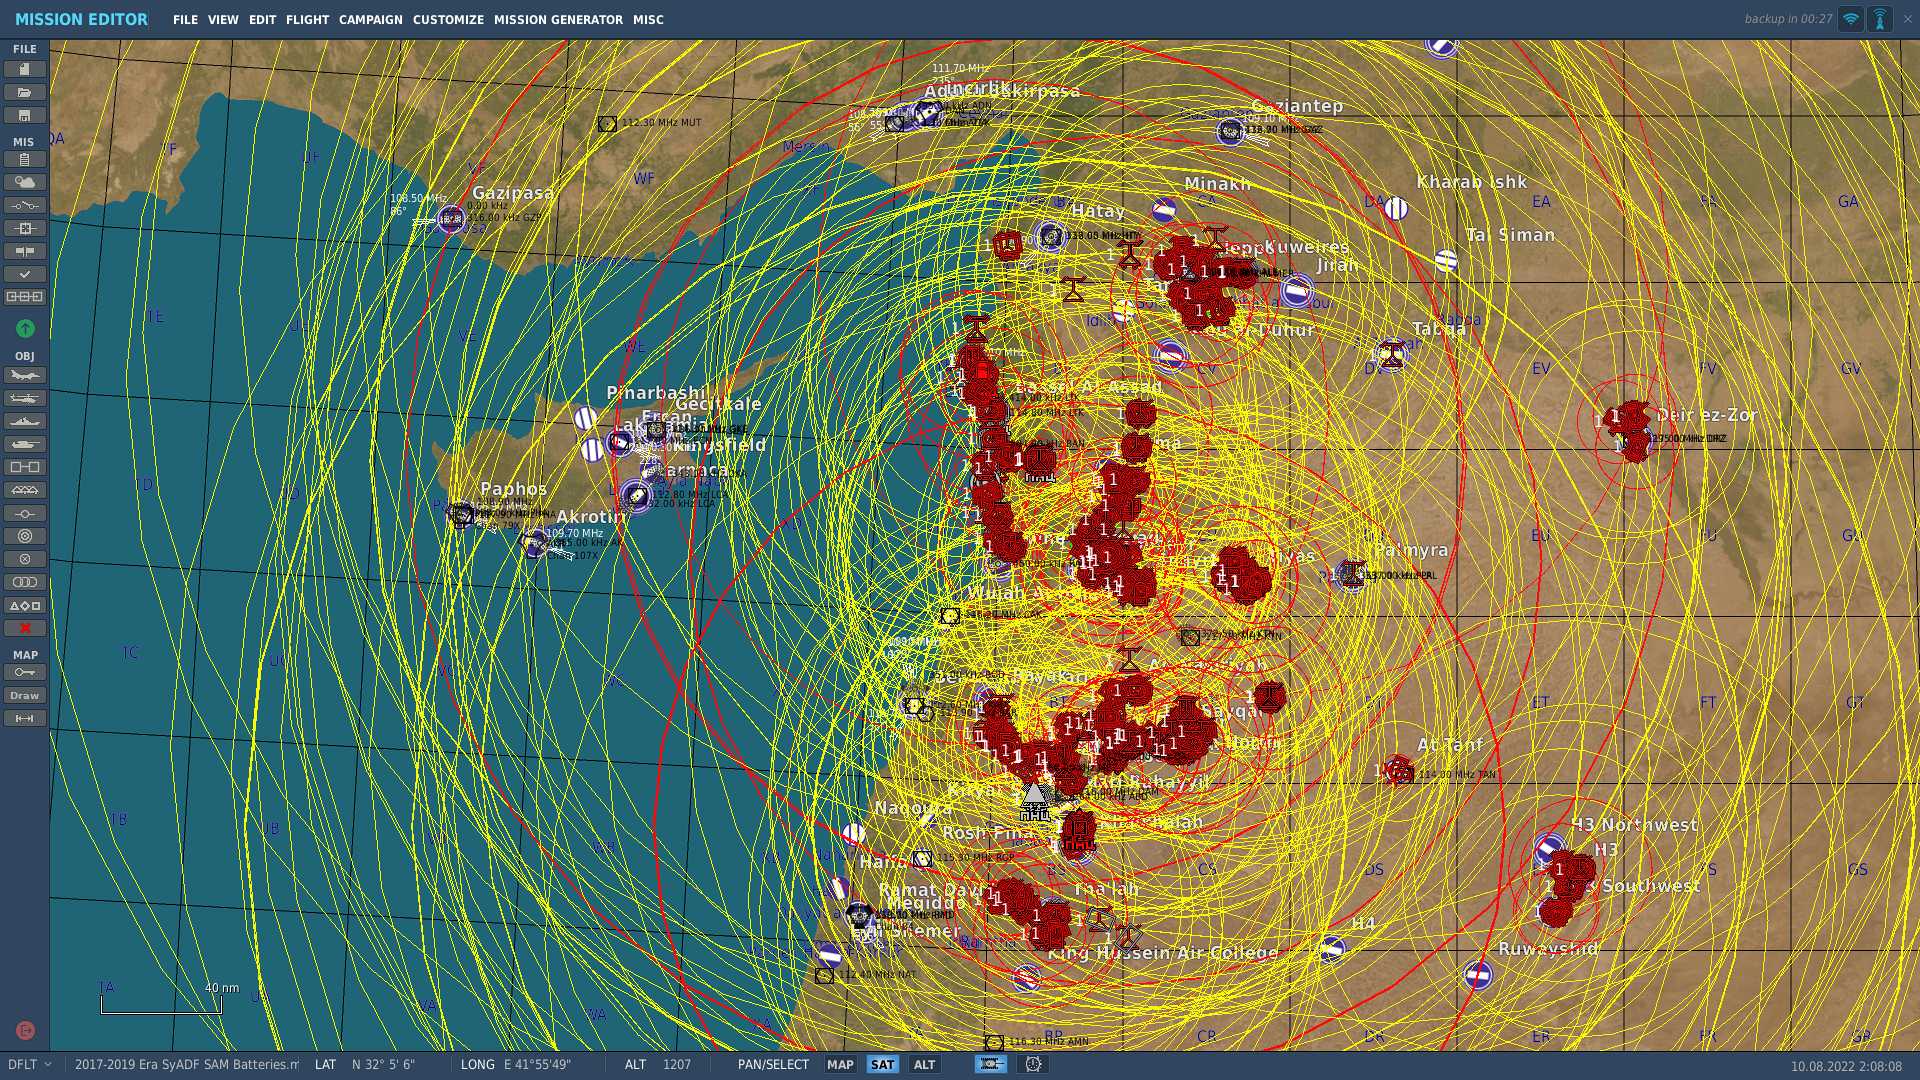Open the weather settings cloud icon
Screen dimensions: 1920x1080
point(25,182)
